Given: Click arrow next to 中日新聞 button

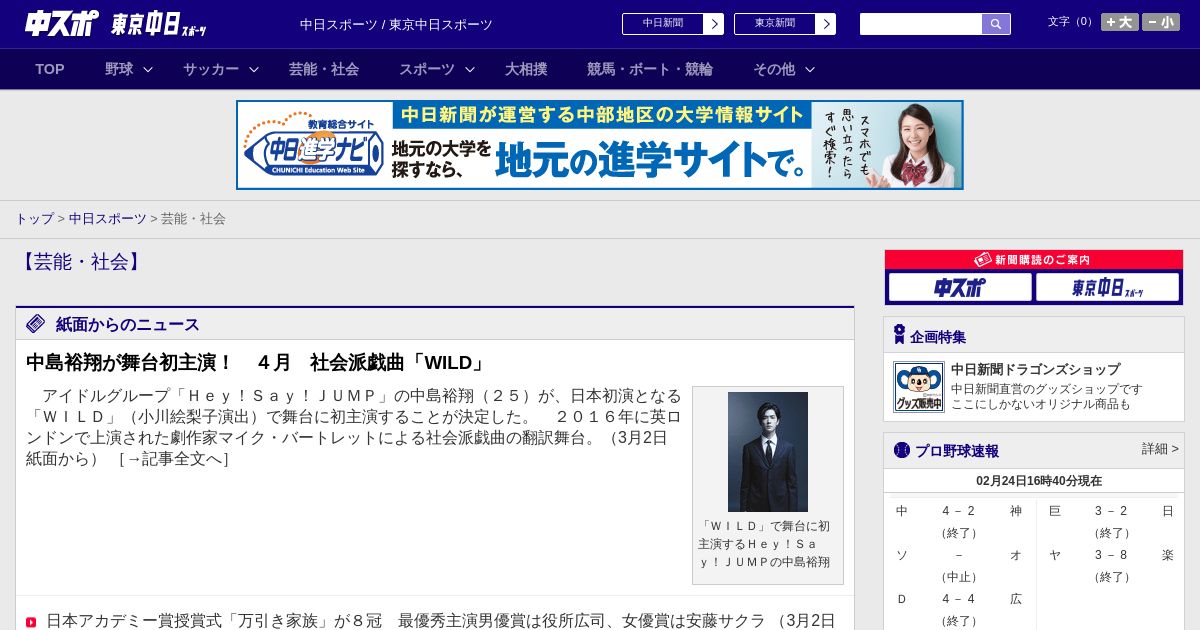Looking at the screenshot, I should 714,24.
